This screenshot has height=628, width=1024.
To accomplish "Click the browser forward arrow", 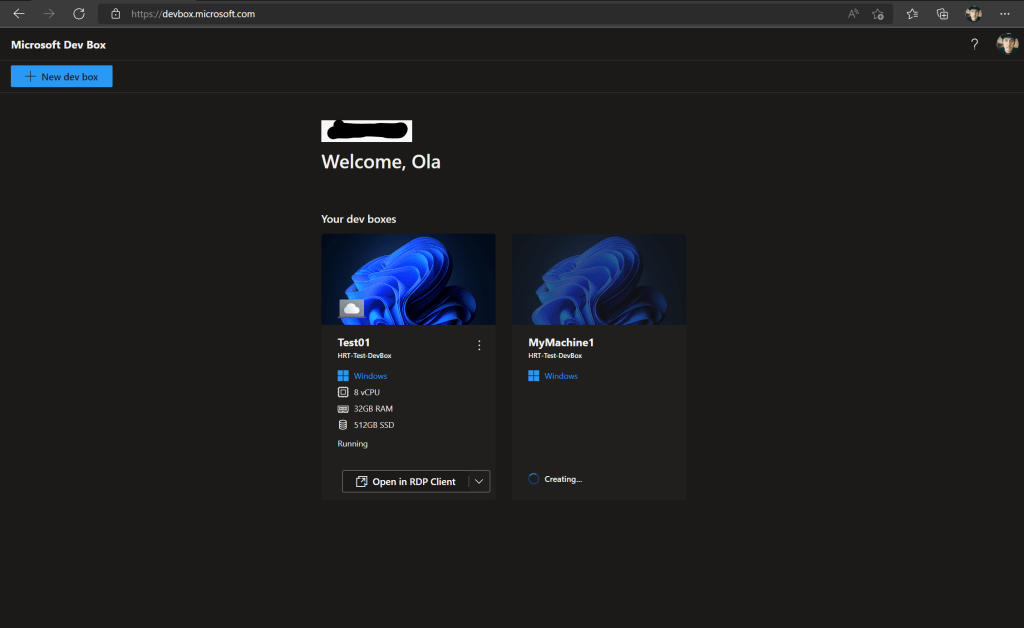I will click(49, 14).
